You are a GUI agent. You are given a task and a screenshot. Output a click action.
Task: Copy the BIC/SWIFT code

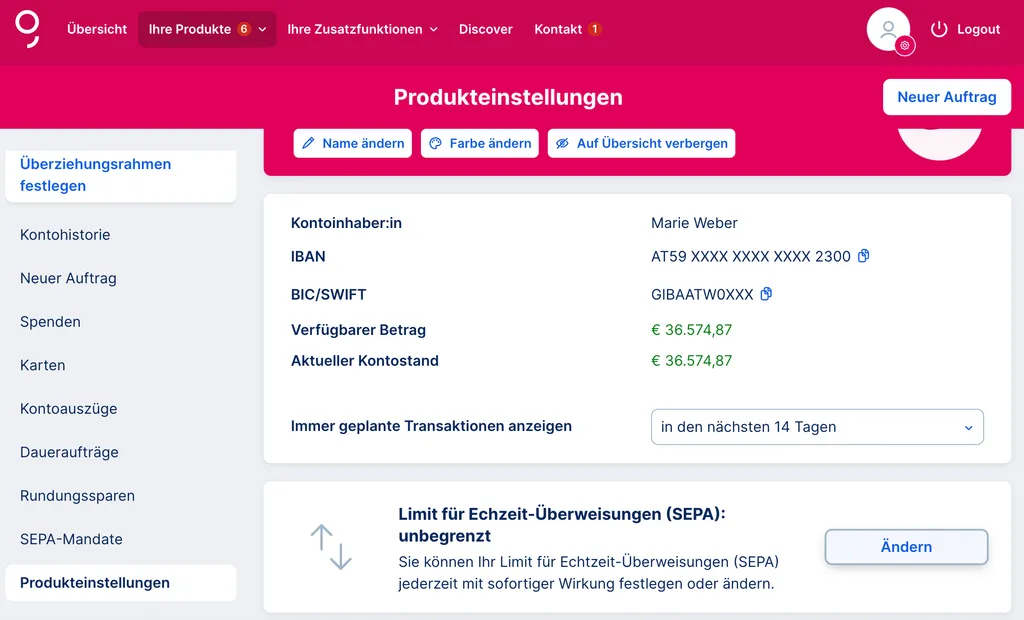click(x=767, y=294)
